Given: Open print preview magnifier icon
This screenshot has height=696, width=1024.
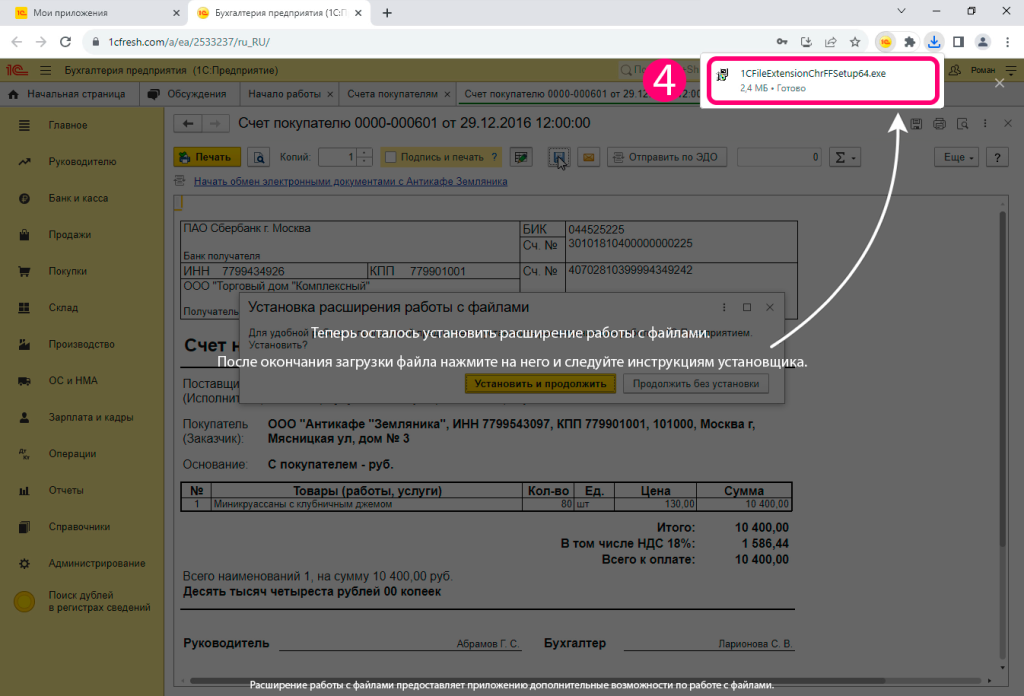Looking at the screenshot, I should [x=259, y=157].
